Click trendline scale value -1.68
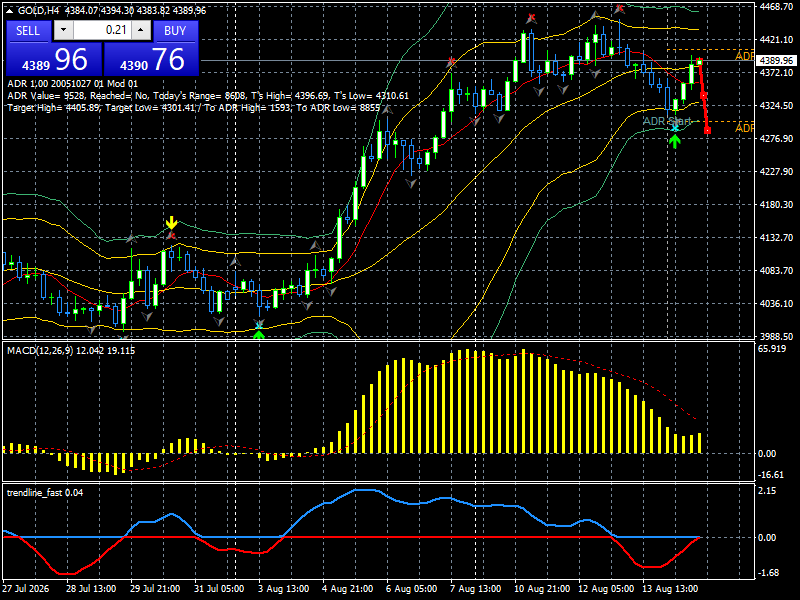 [x=768, y=572]
